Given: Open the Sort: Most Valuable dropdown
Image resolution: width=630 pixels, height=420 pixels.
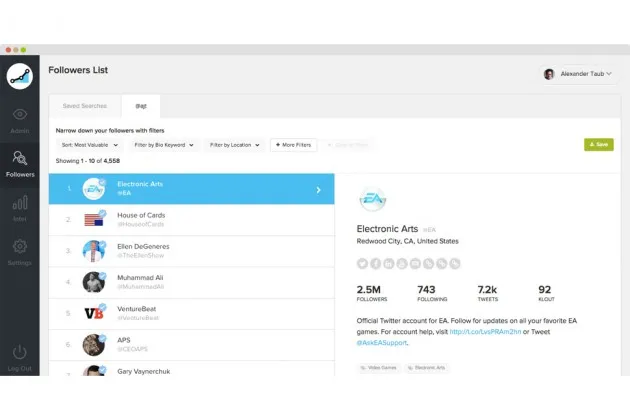Looking at the screenshot, I should click(90, 145).
